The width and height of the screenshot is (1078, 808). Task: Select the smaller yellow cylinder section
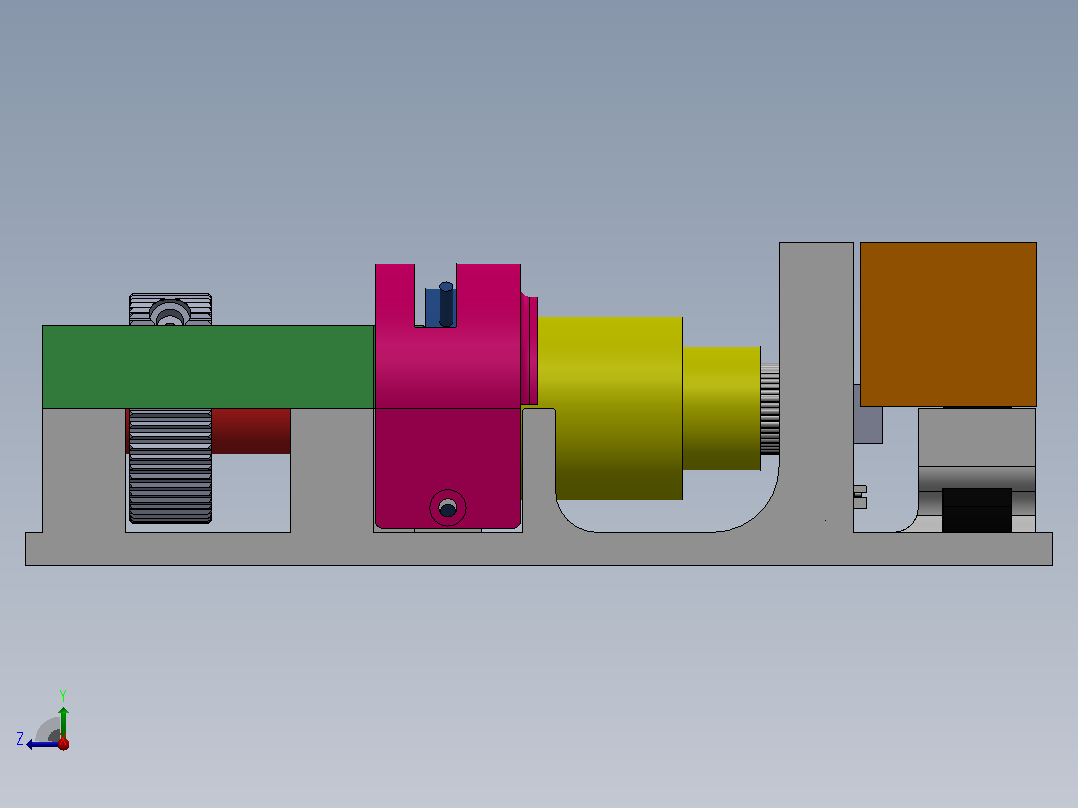point(721,408)
